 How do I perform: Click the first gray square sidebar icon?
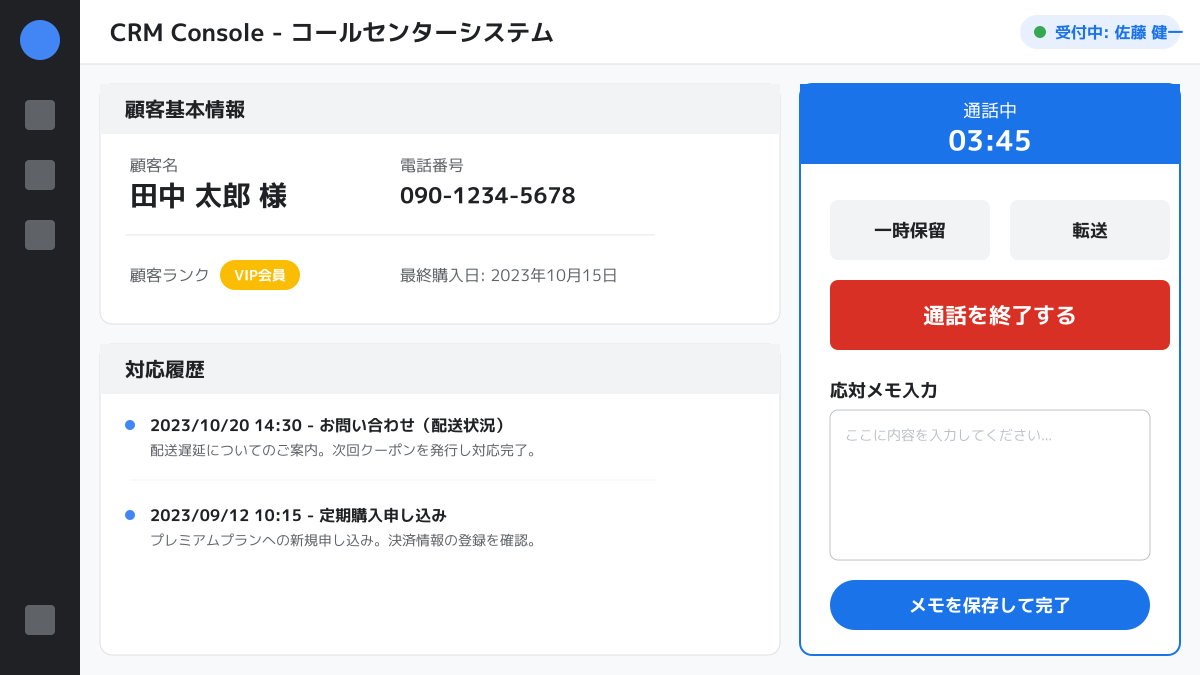(40, 115)
